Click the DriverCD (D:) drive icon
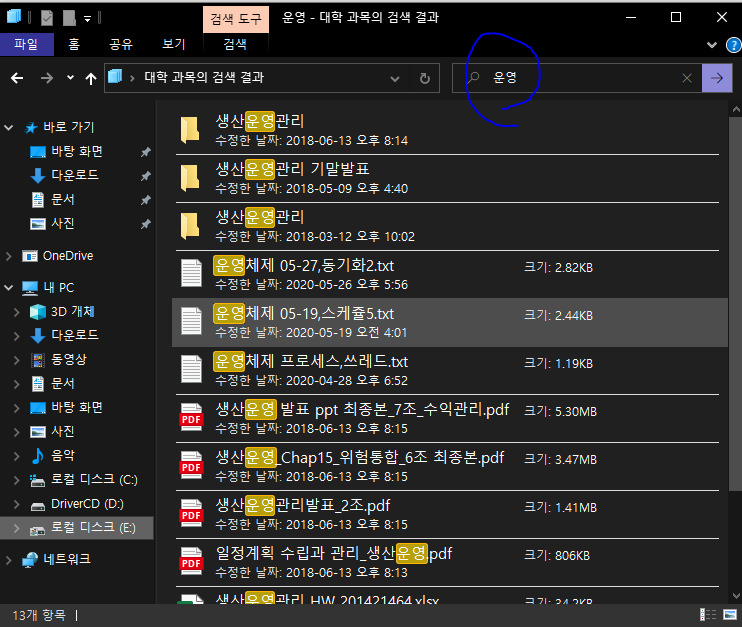This screenshot has height=627, width=742. point(38,505)
